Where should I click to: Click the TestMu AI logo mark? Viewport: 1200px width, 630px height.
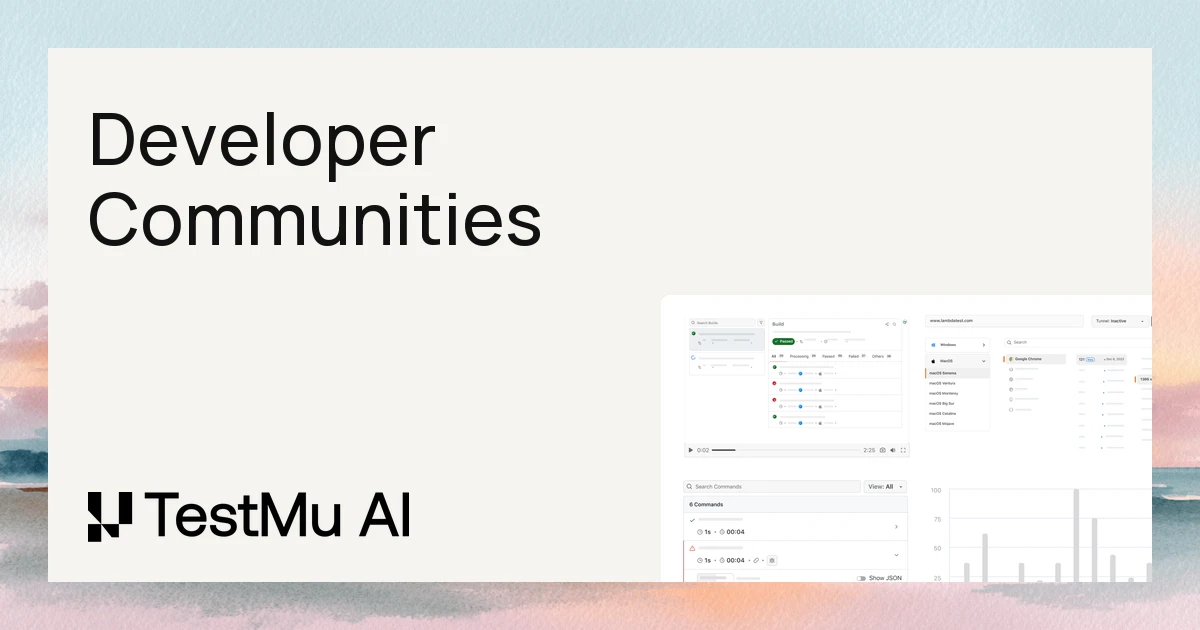109,516
